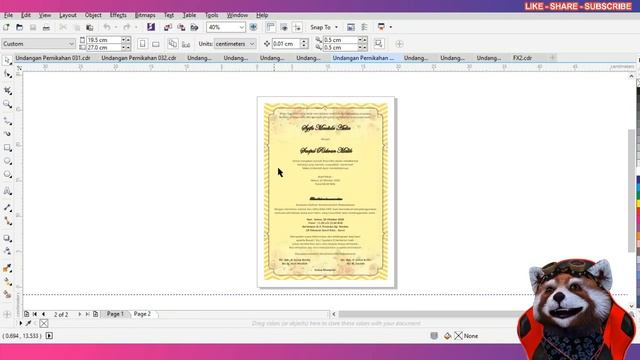This screenshot has width=640, height=360.
Task: Select the Transparency tool
Action: pyautogui.click(x=7, y=251)
